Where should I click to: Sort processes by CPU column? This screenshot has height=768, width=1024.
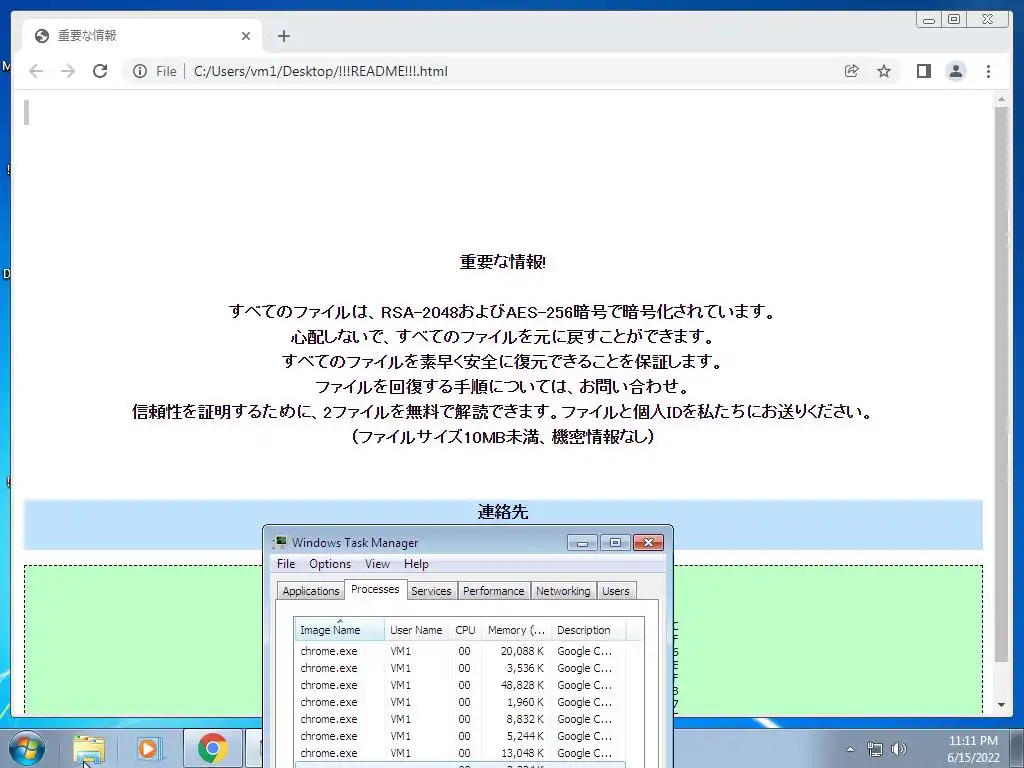coord(465,630)
